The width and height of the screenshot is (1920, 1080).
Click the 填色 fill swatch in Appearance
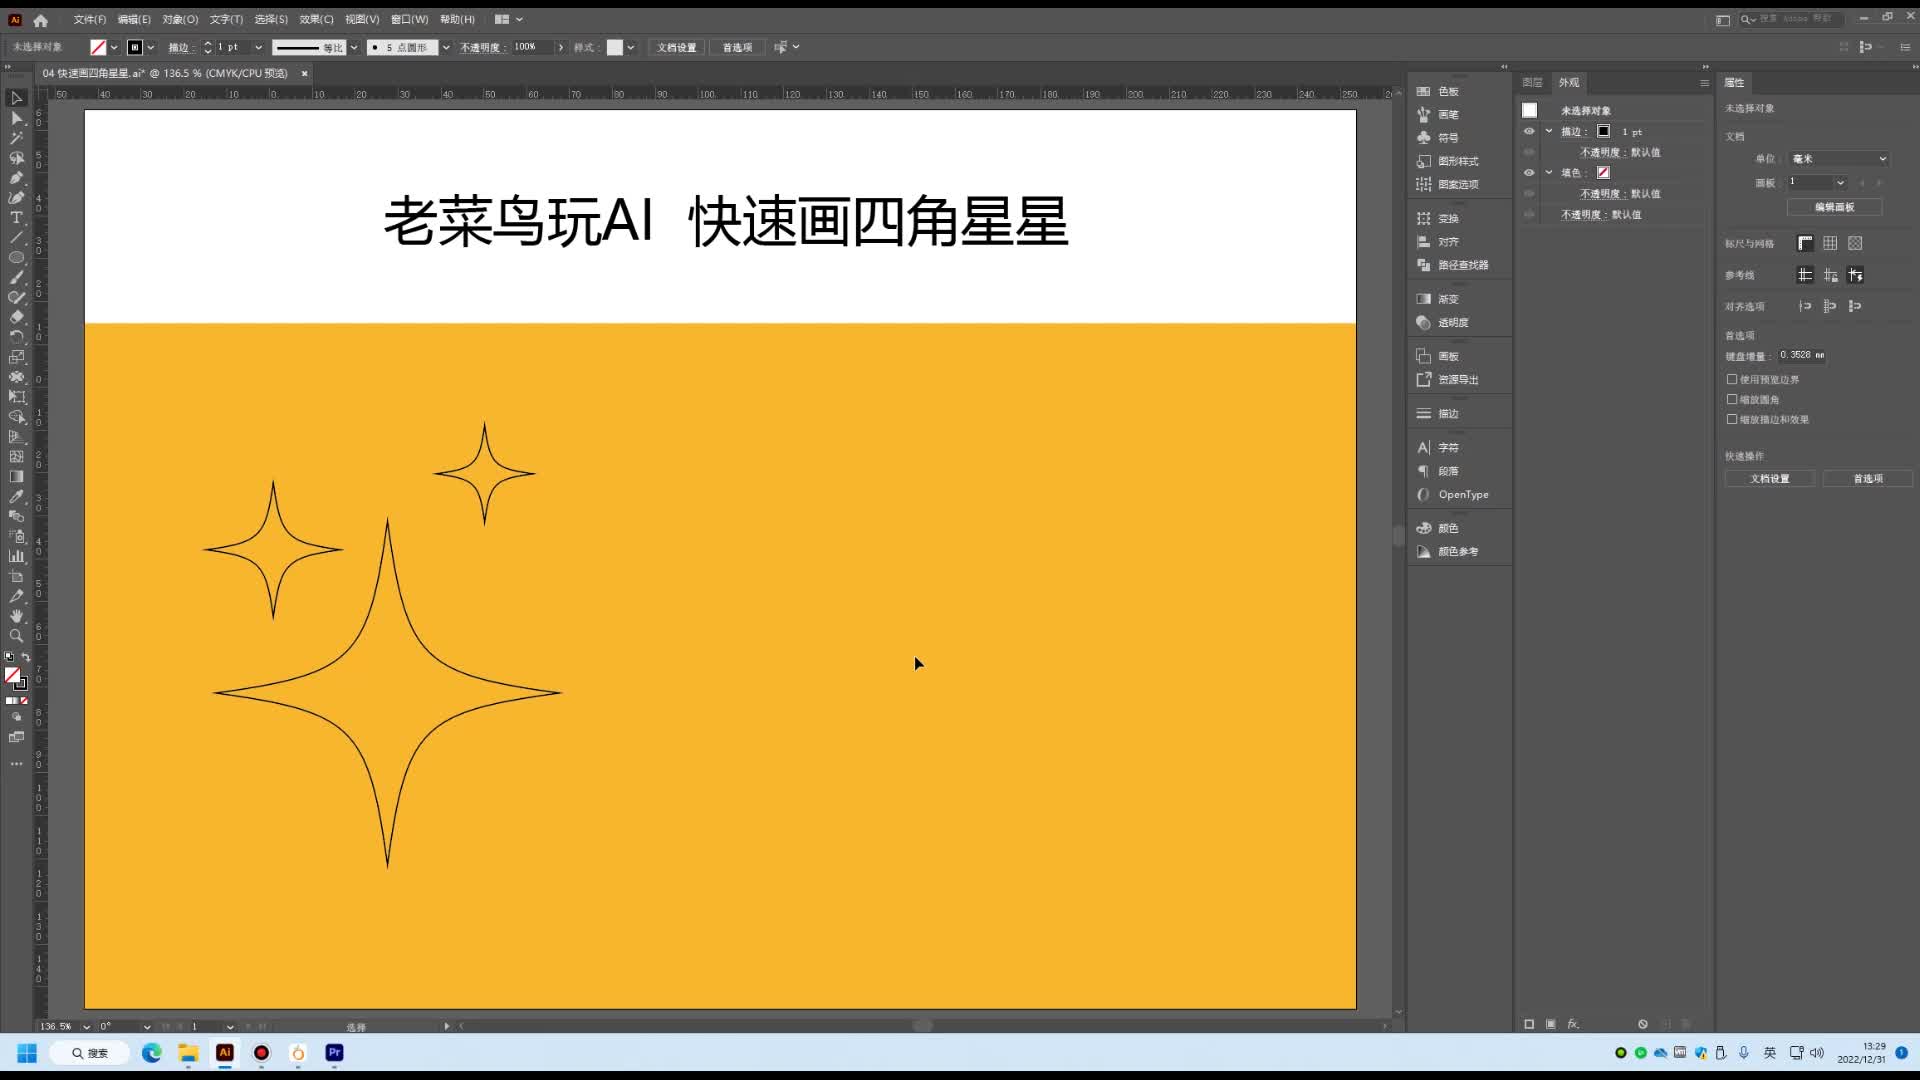coord(1603,172)
